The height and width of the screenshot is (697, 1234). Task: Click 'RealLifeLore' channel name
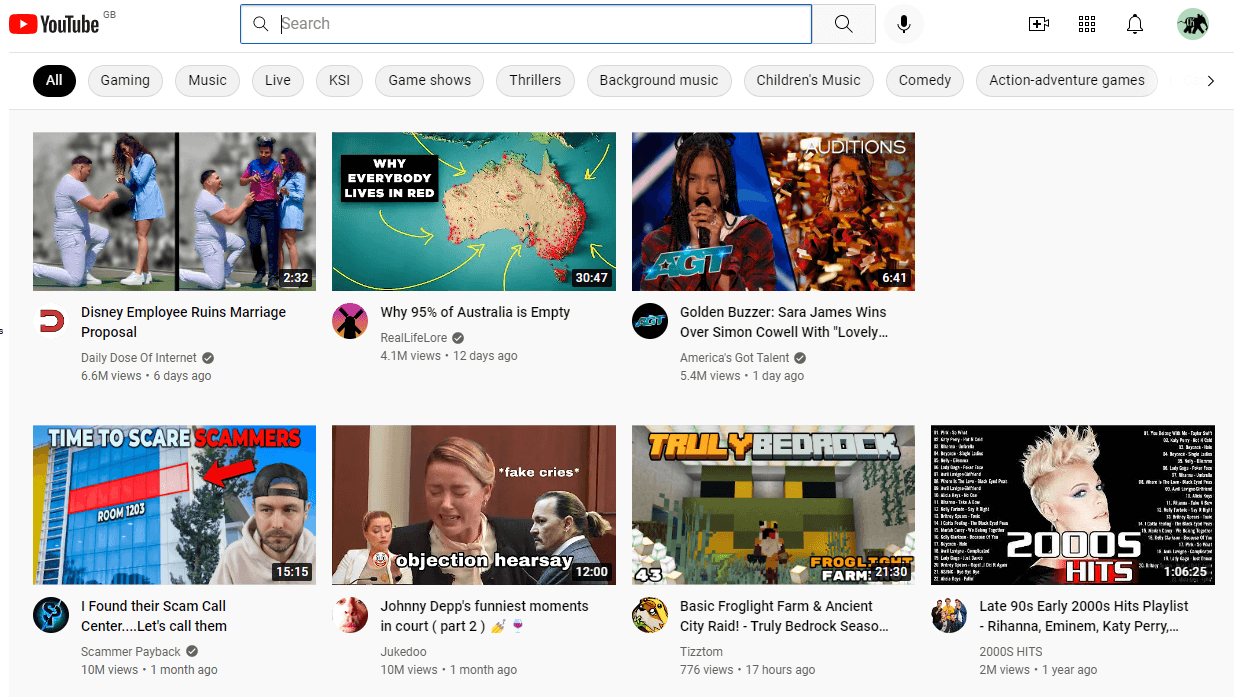[414, 338]
